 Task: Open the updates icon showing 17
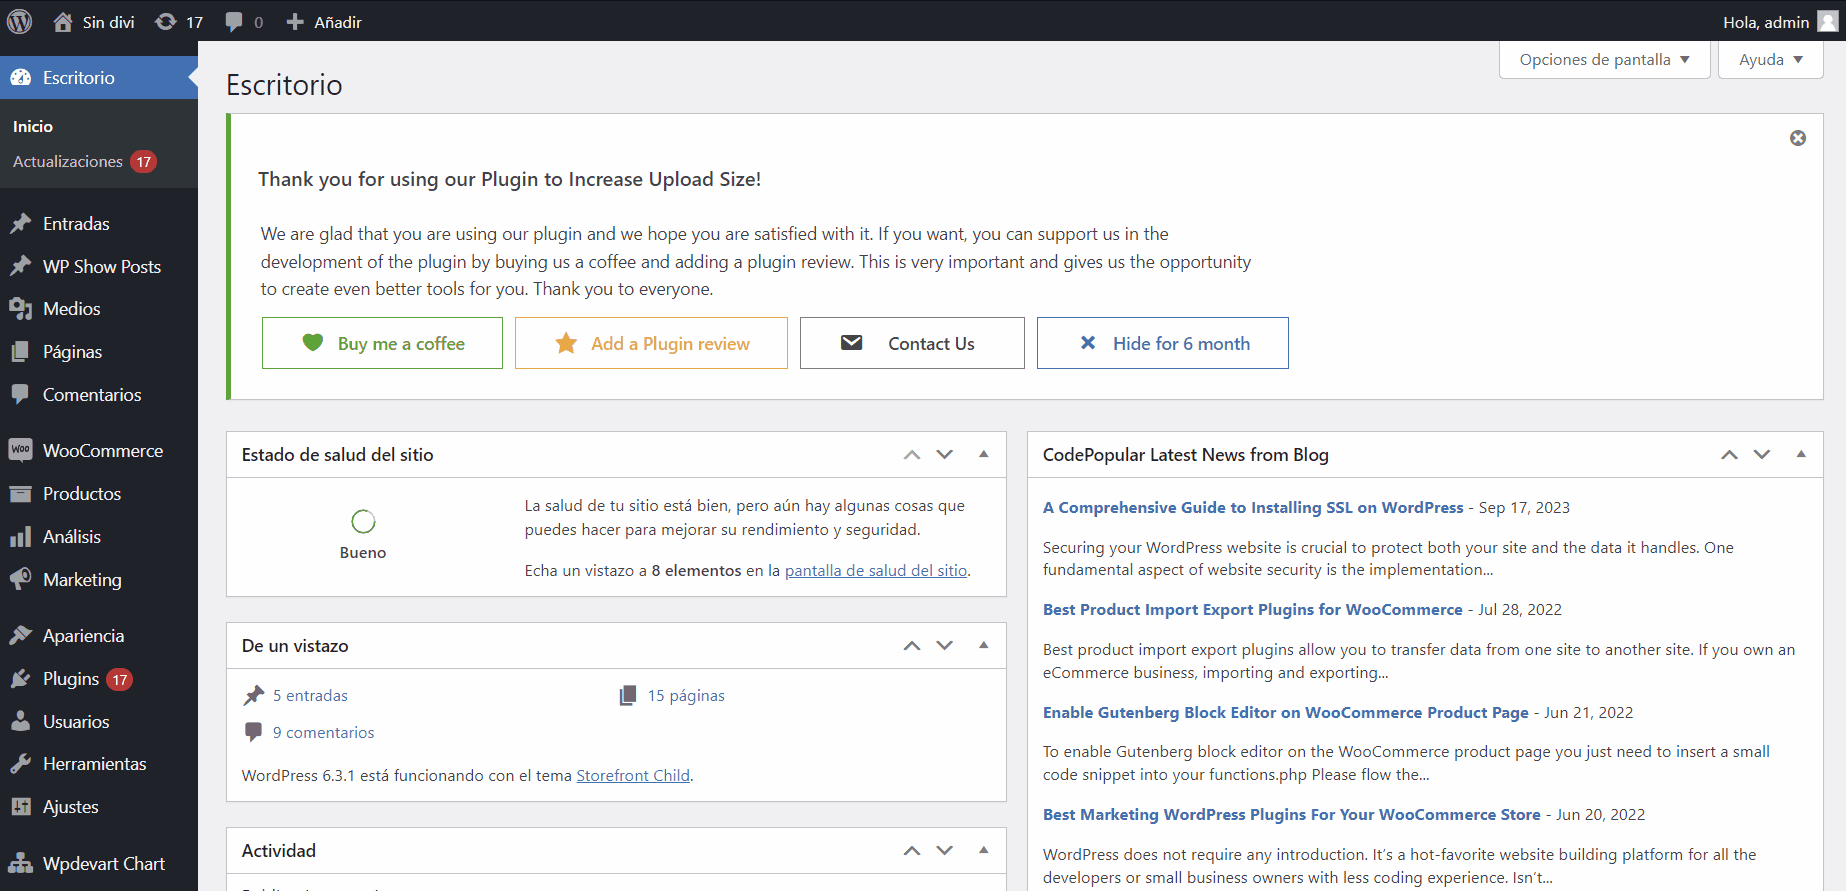coord(179,22)
